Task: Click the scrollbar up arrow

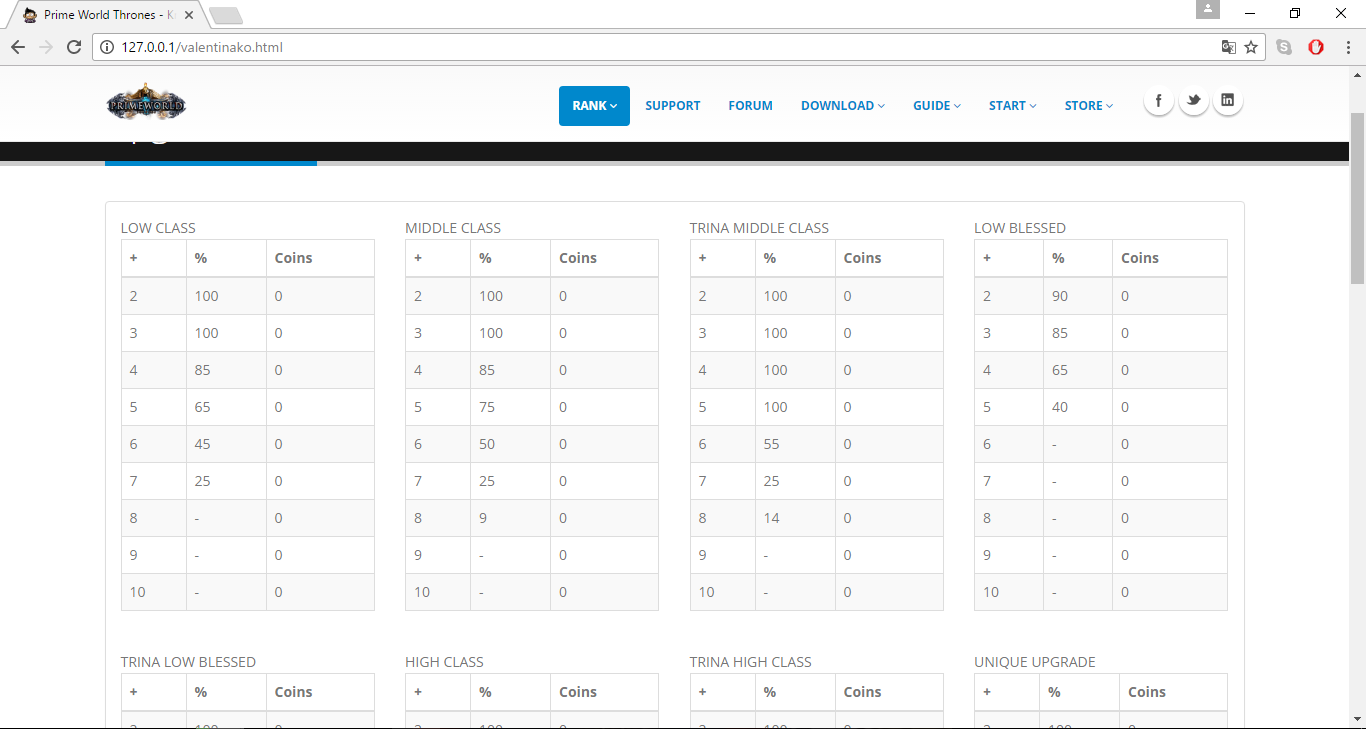Action: (x=1357, y=75)
